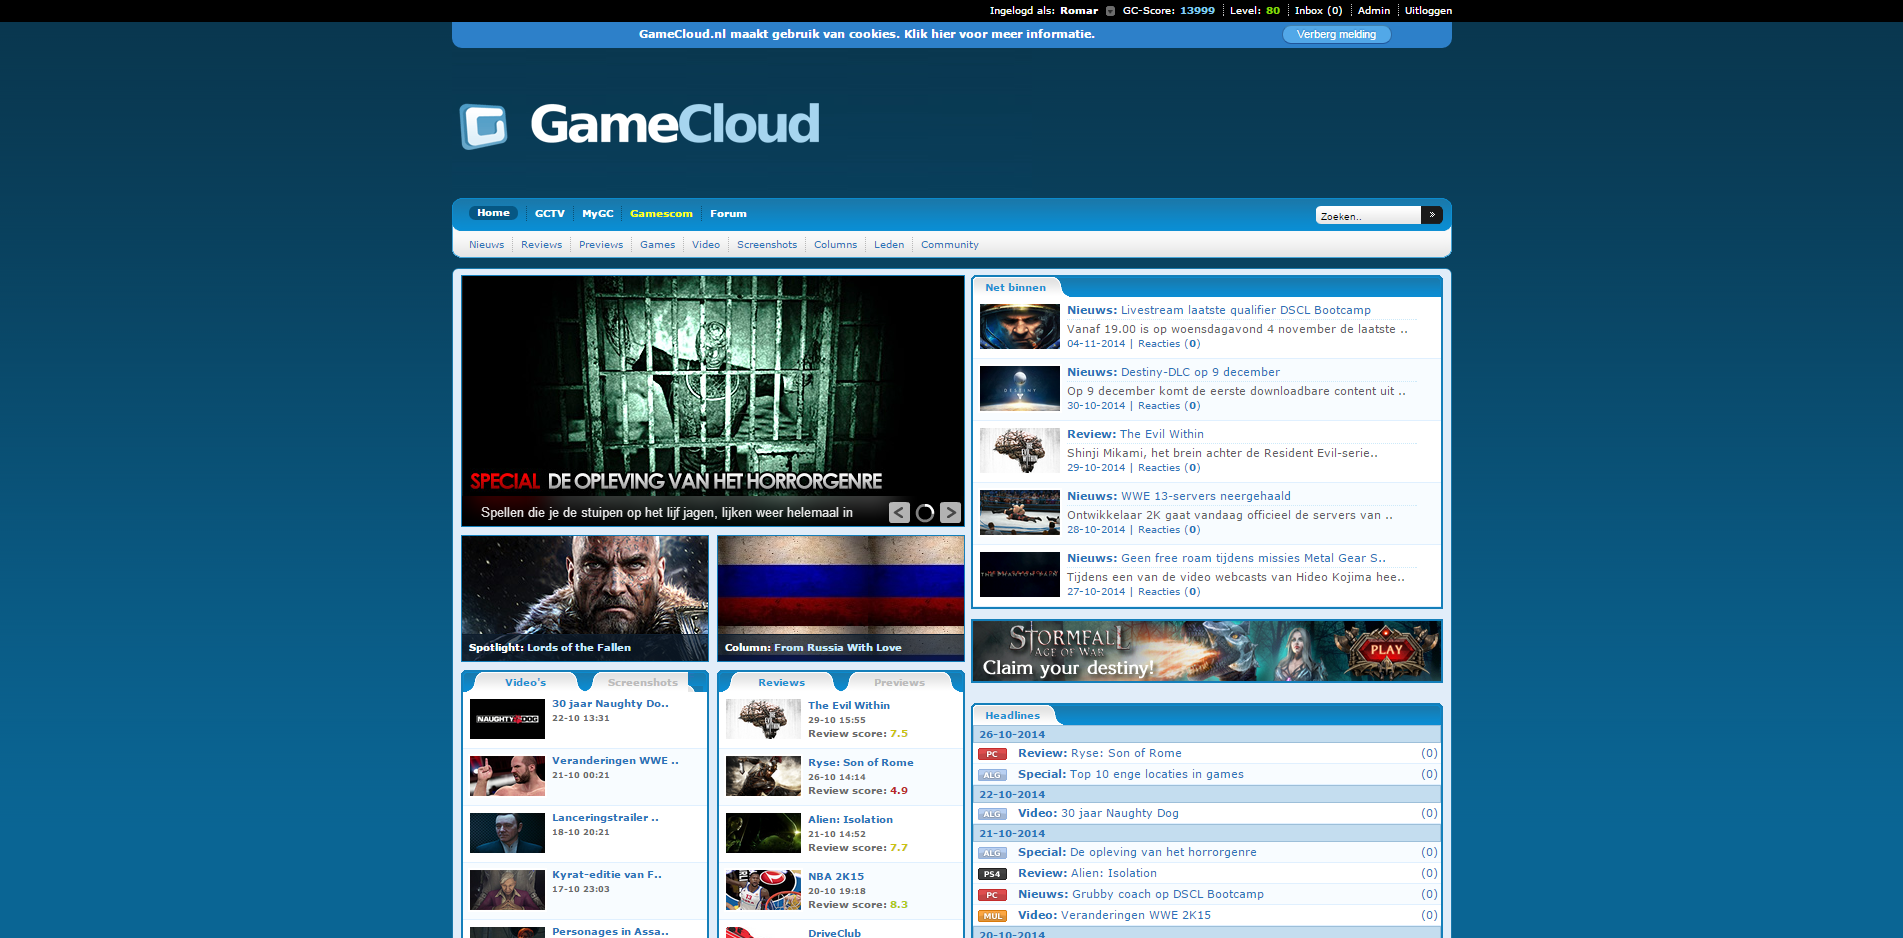
Task: Hide the cookie notice with Verberg melding
Action: coord(1336,35)
